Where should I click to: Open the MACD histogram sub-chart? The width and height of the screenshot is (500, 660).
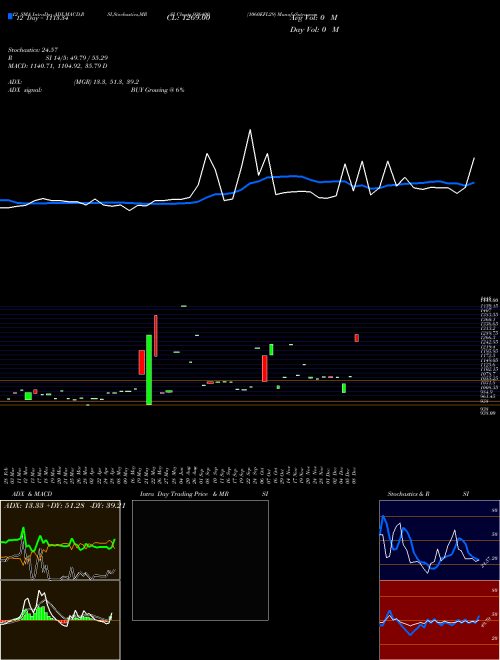(60, 620)
